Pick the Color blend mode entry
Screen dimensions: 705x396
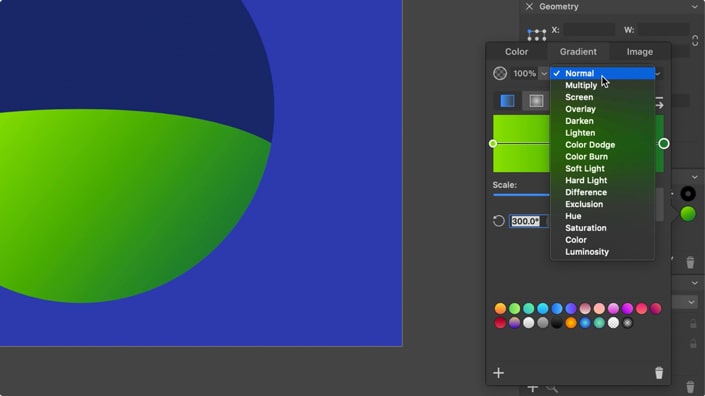tap(602, 240)
